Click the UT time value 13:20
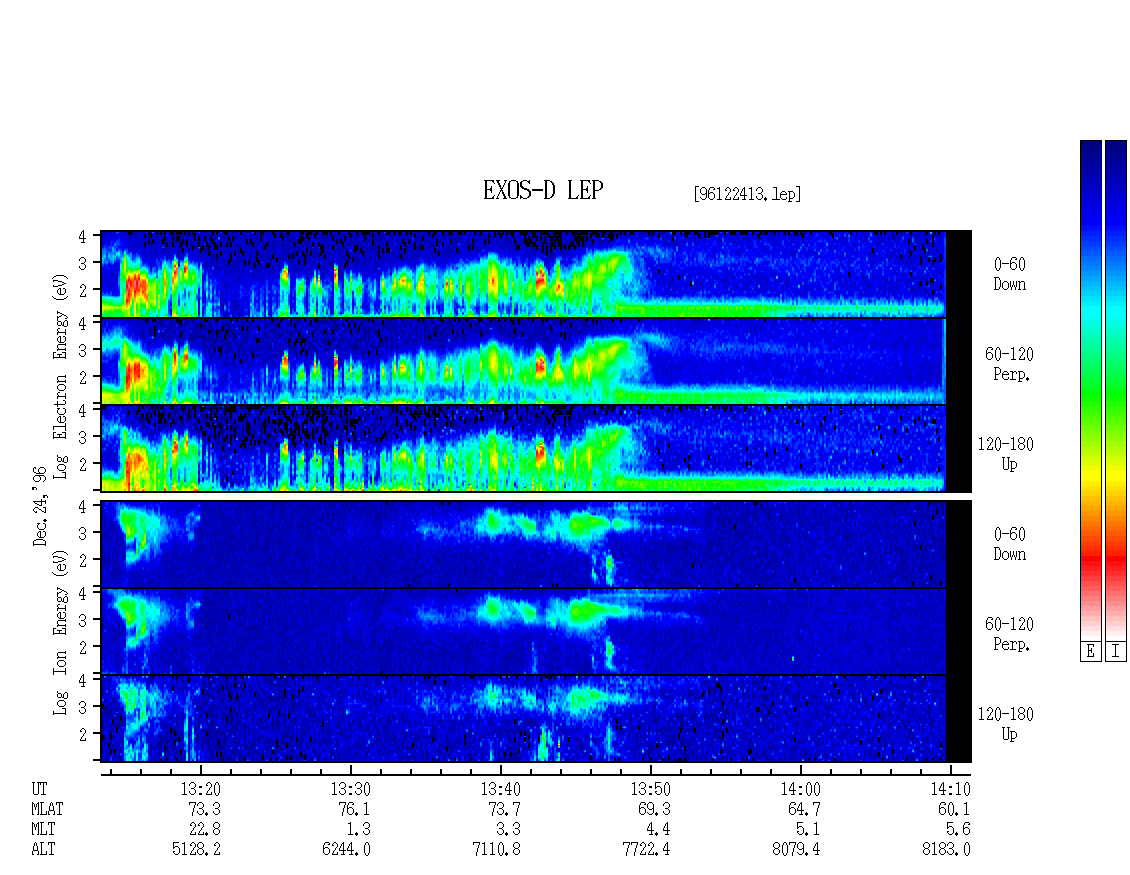Screen dimensions: 1130x875 coord(200,789)
